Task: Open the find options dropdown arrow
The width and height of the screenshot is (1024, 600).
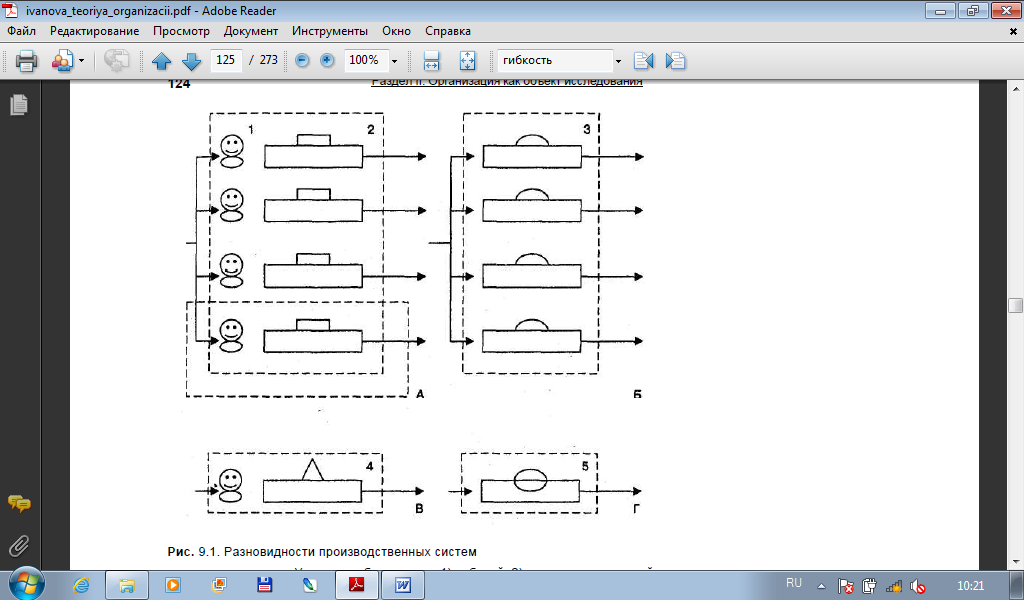Action: click(618, 61)
